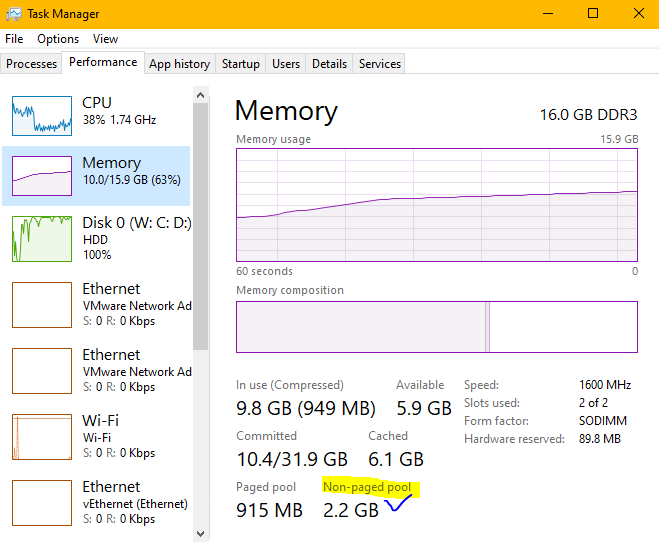Open the Options menu
Screen dimensions: 659x543
[x=58, y=39]
